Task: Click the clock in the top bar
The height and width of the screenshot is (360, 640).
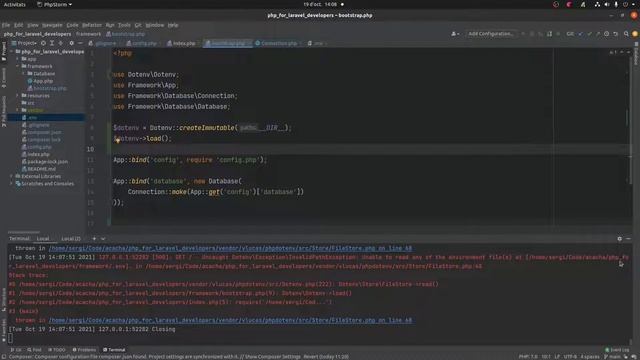Action: (x=320, y=4)
